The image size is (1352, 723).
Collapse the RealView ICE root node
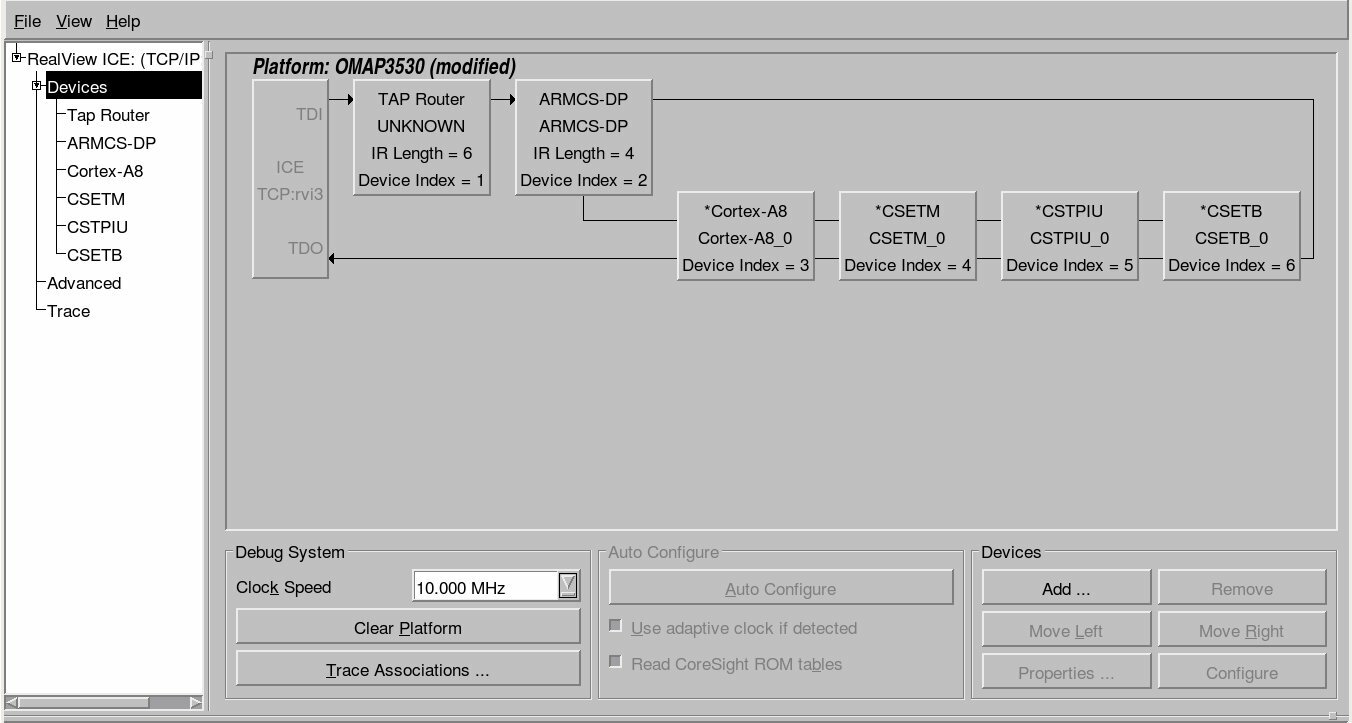(x=17, y=57)
